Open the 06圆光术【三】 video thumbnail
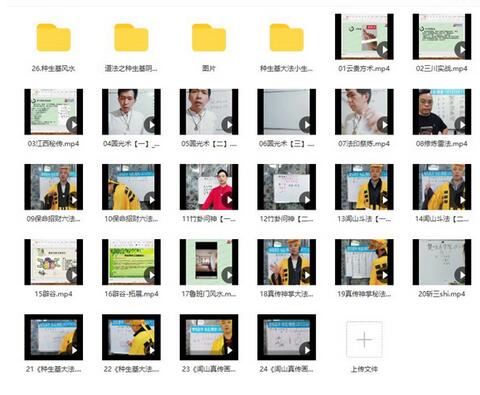 (286, 112)
